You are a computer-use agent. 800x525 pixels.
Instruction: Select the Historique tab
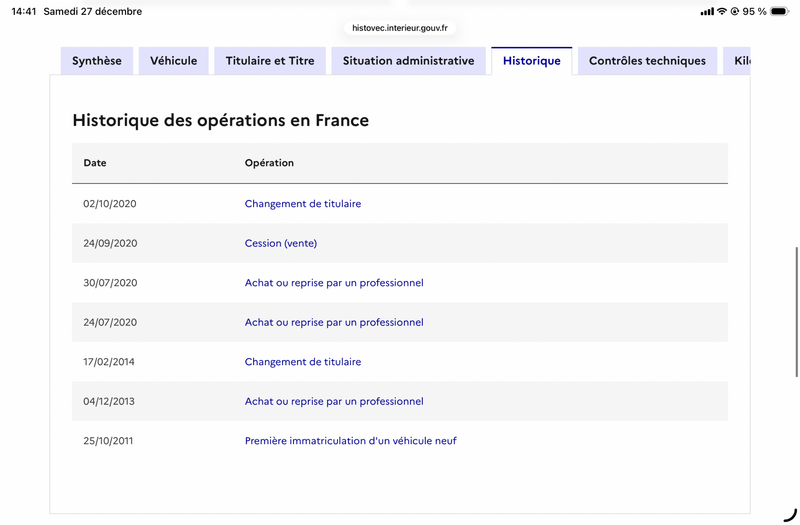531,61
